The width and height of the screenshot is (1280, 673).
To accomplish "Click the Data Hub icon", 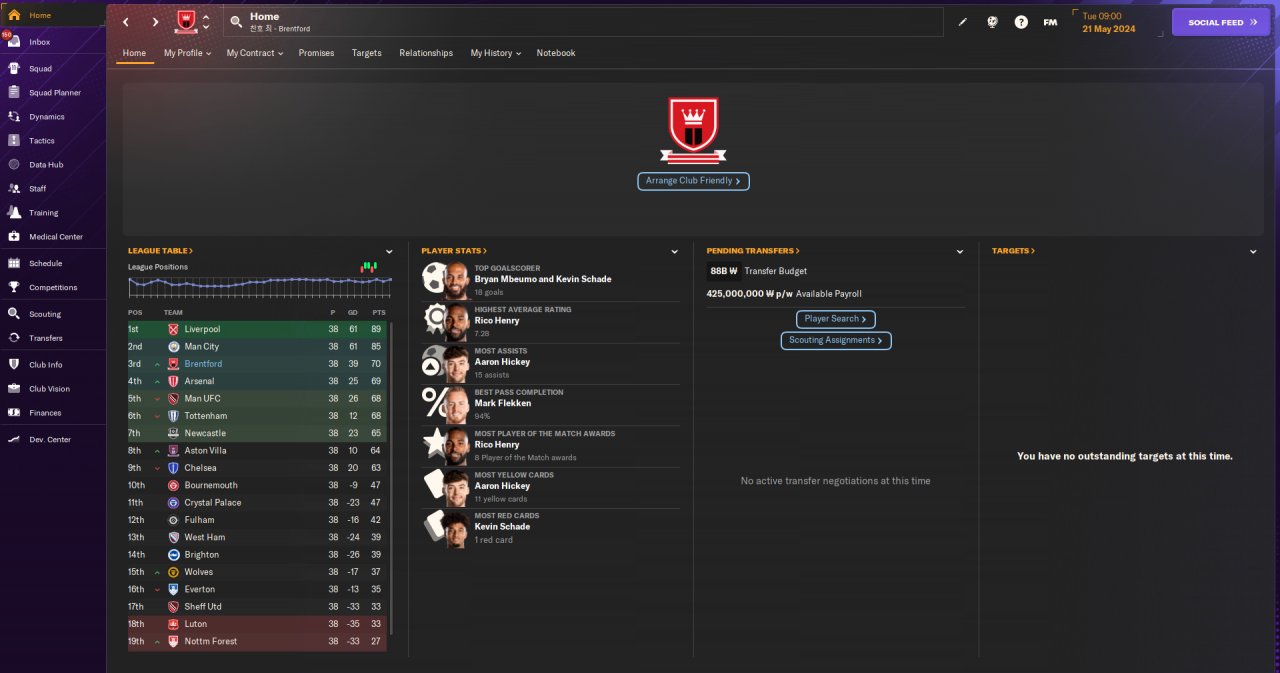I will click(x=14, y=165).
